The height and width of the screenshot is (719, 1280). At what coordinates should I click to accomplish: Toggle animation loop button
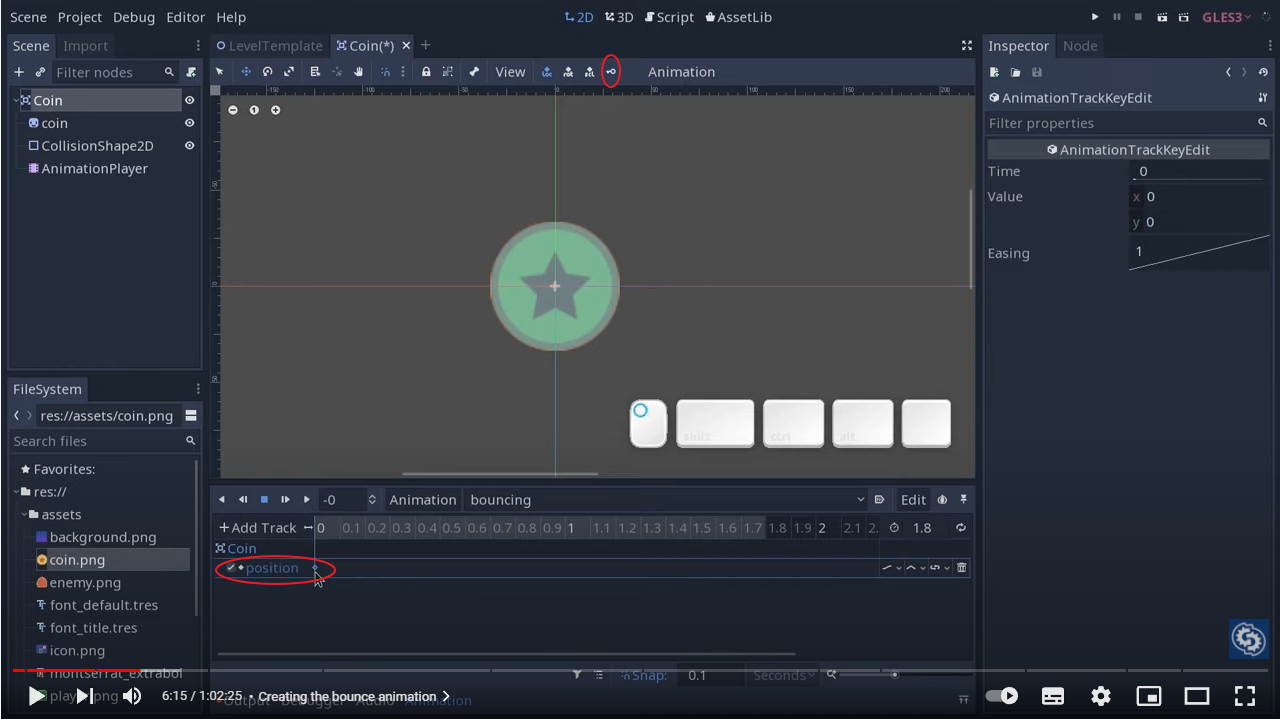pyautogui.click(x=961, y=528)
